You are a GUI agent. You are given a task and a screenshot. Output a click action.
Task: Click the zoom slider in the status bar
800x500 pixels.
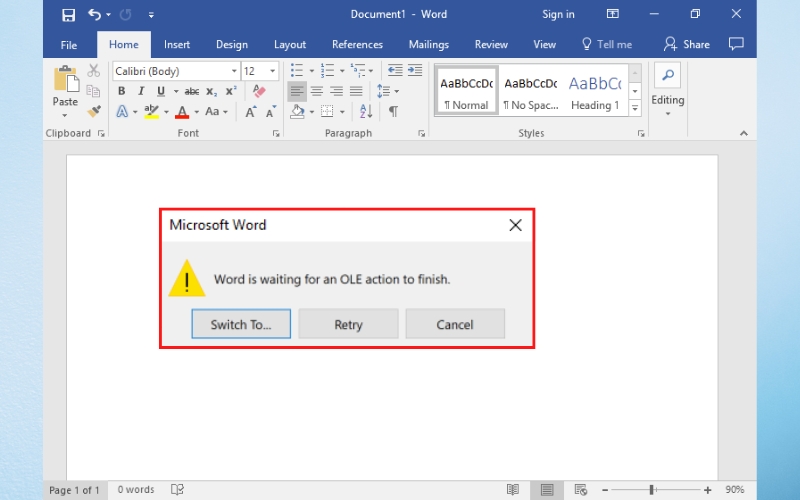coord(651,490)
